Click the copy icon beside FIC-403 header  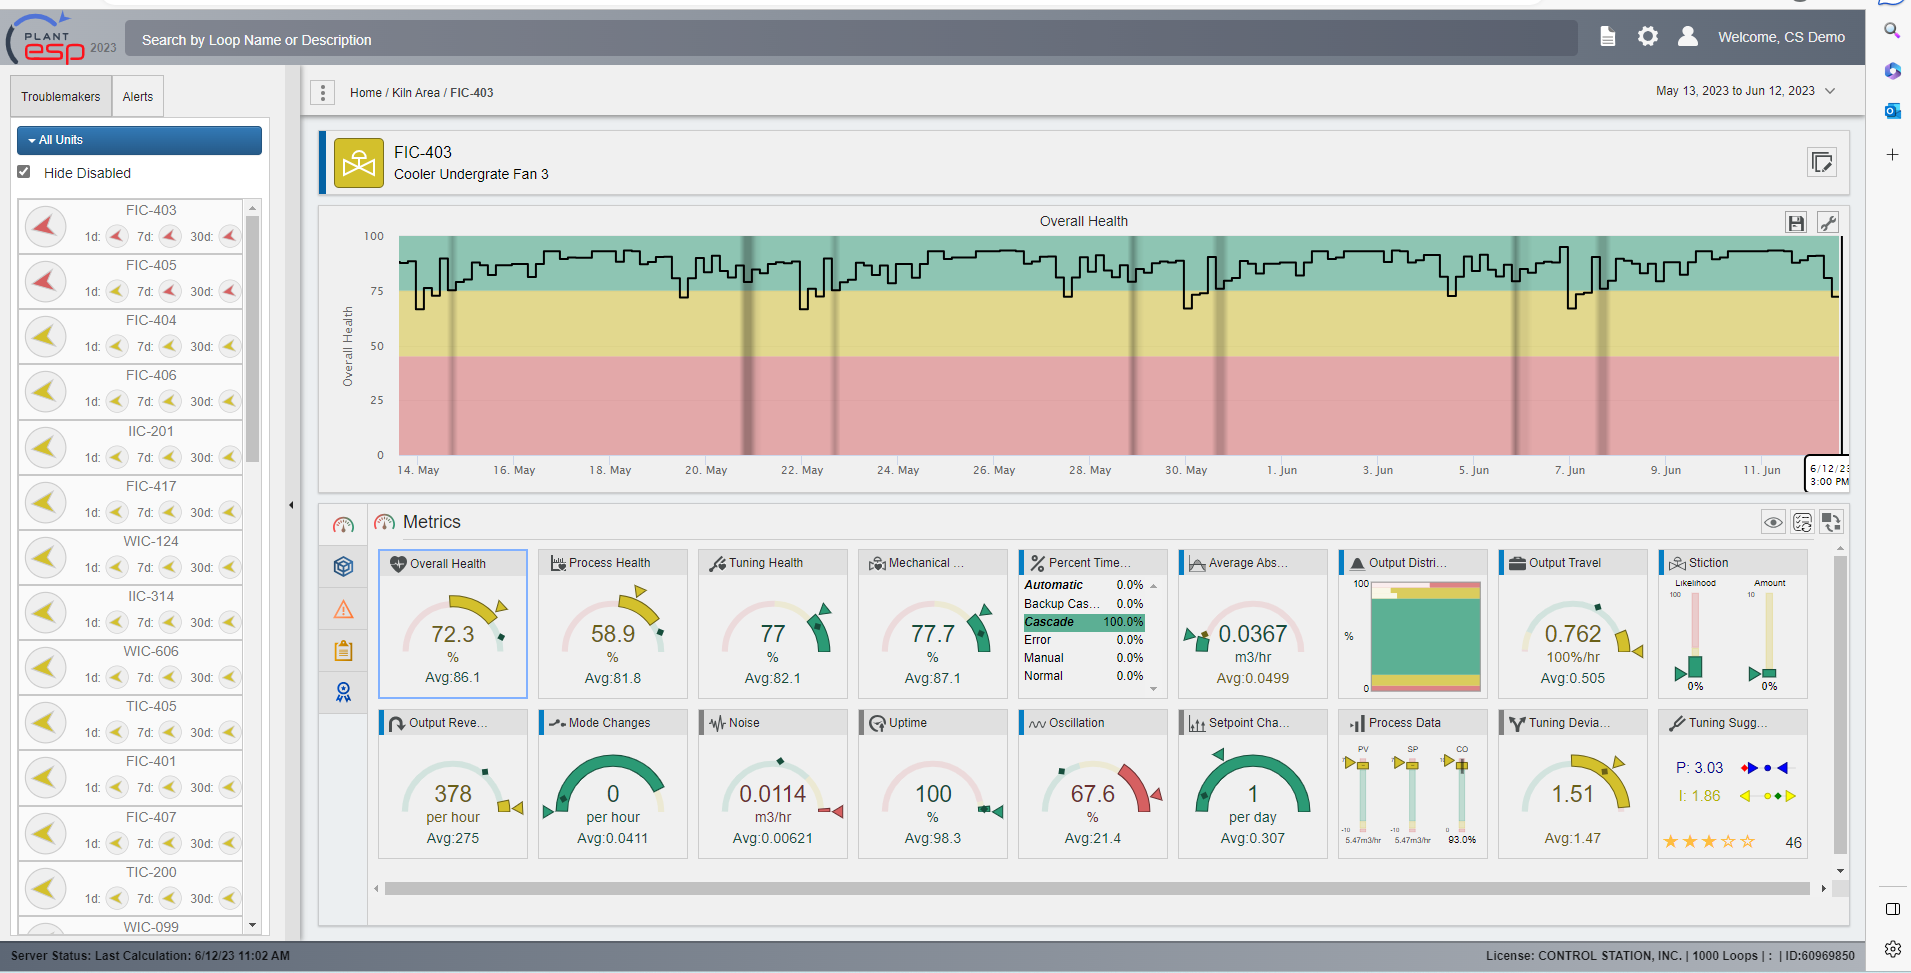[1821, 162]
